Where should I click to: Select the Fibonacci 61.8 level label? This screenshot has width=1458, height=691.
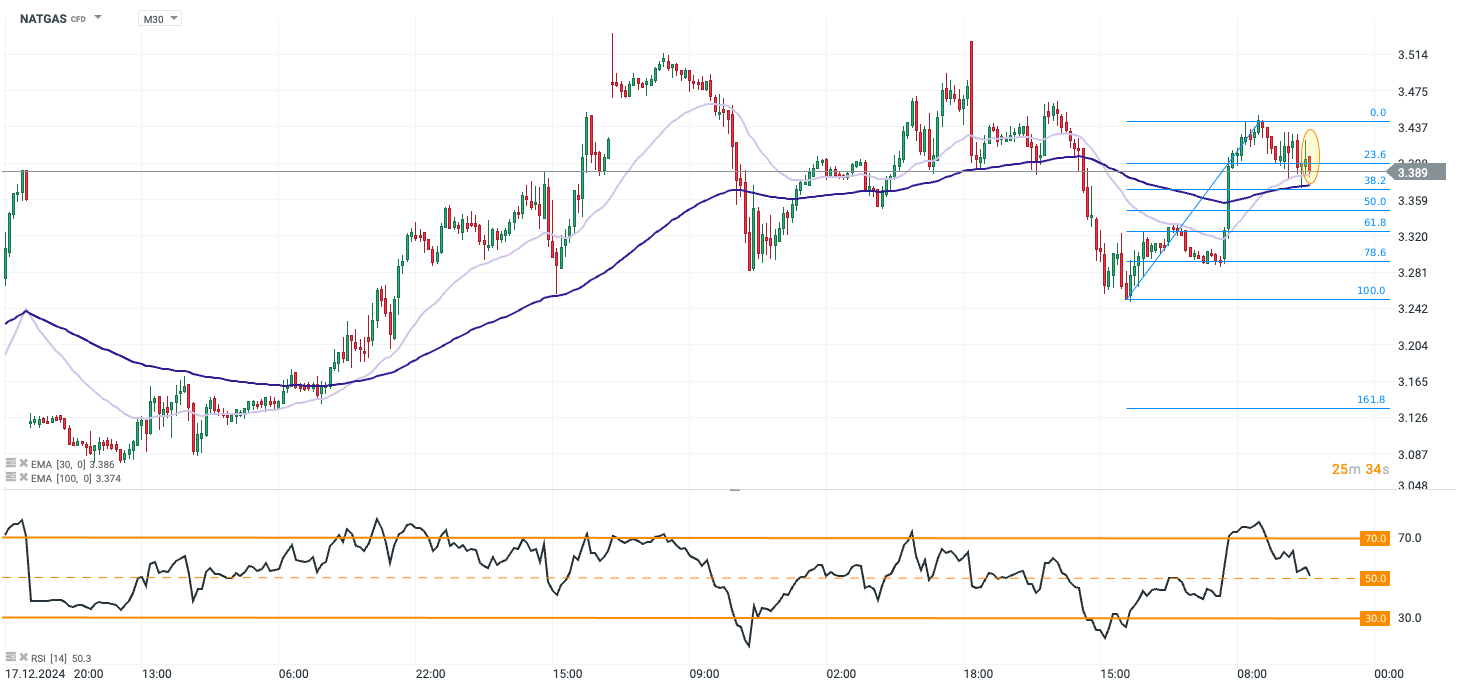1375,223
